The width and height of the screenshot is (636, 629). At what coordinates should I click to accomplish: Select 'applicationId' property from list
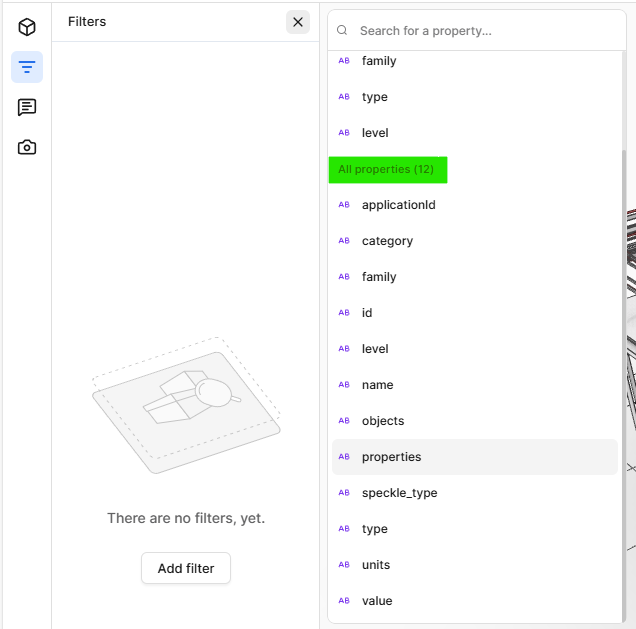click(398, 205)
